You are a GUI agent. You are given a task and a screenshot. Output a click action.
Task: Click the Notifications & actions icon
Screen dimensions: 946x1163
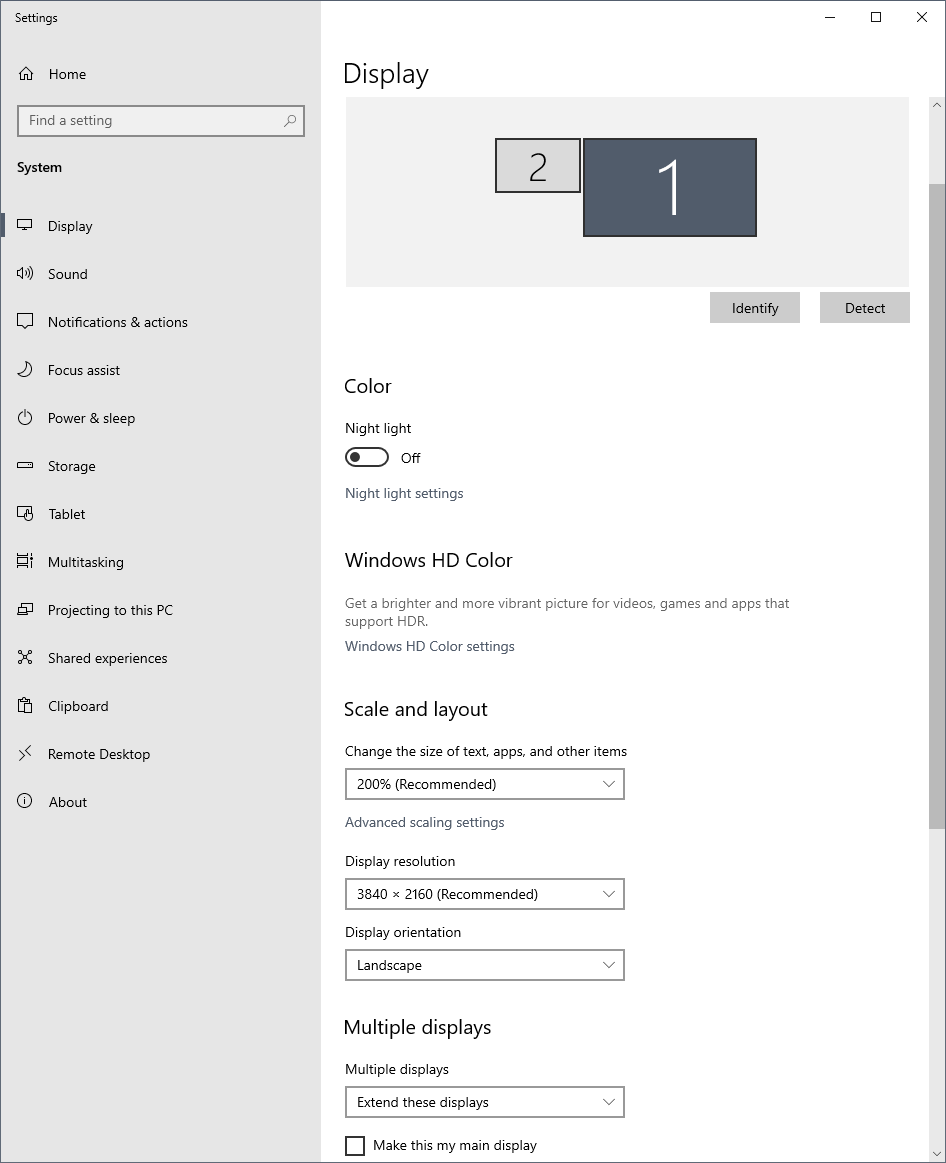(x=25, y=321)
